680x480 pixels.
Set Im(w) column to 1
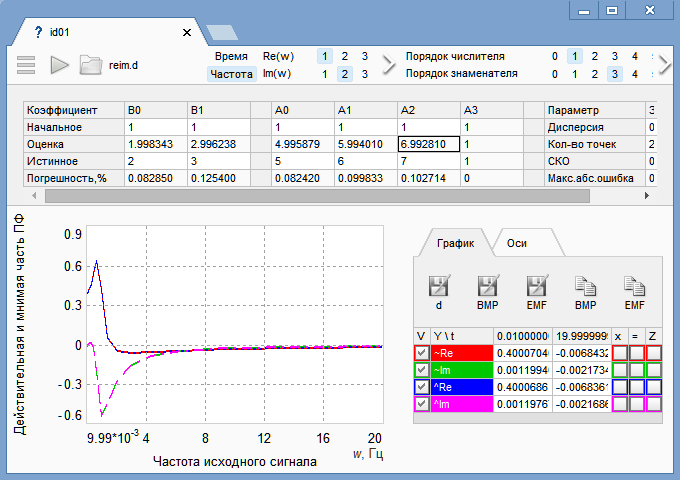tap(325, 74)
